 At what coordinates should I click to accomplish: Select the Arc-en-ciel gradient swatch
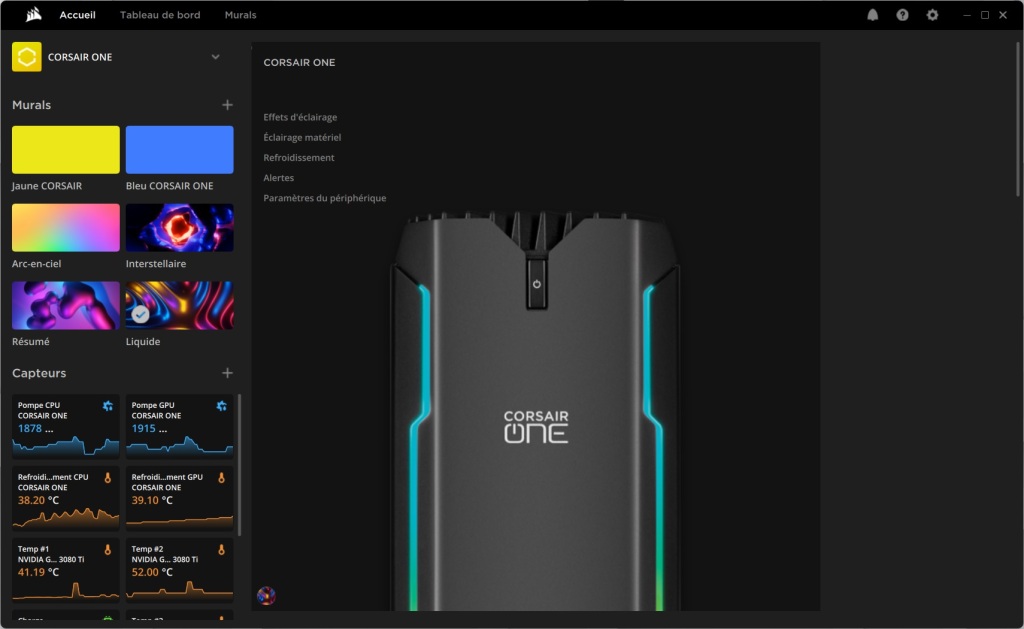(x=65, y=227)
